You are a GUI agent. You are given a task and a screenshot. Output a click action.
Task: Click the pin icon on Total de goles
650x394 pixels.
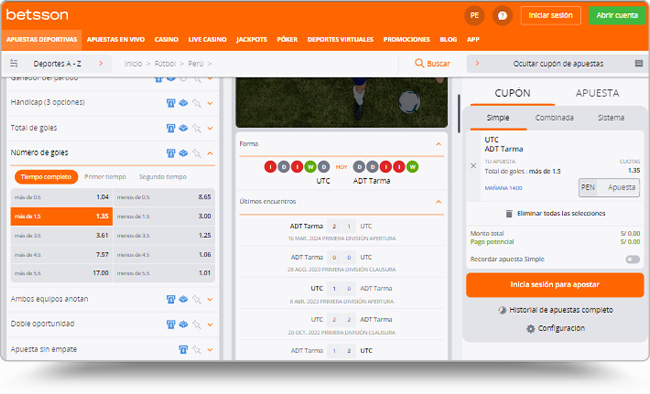tap(197, 128)
